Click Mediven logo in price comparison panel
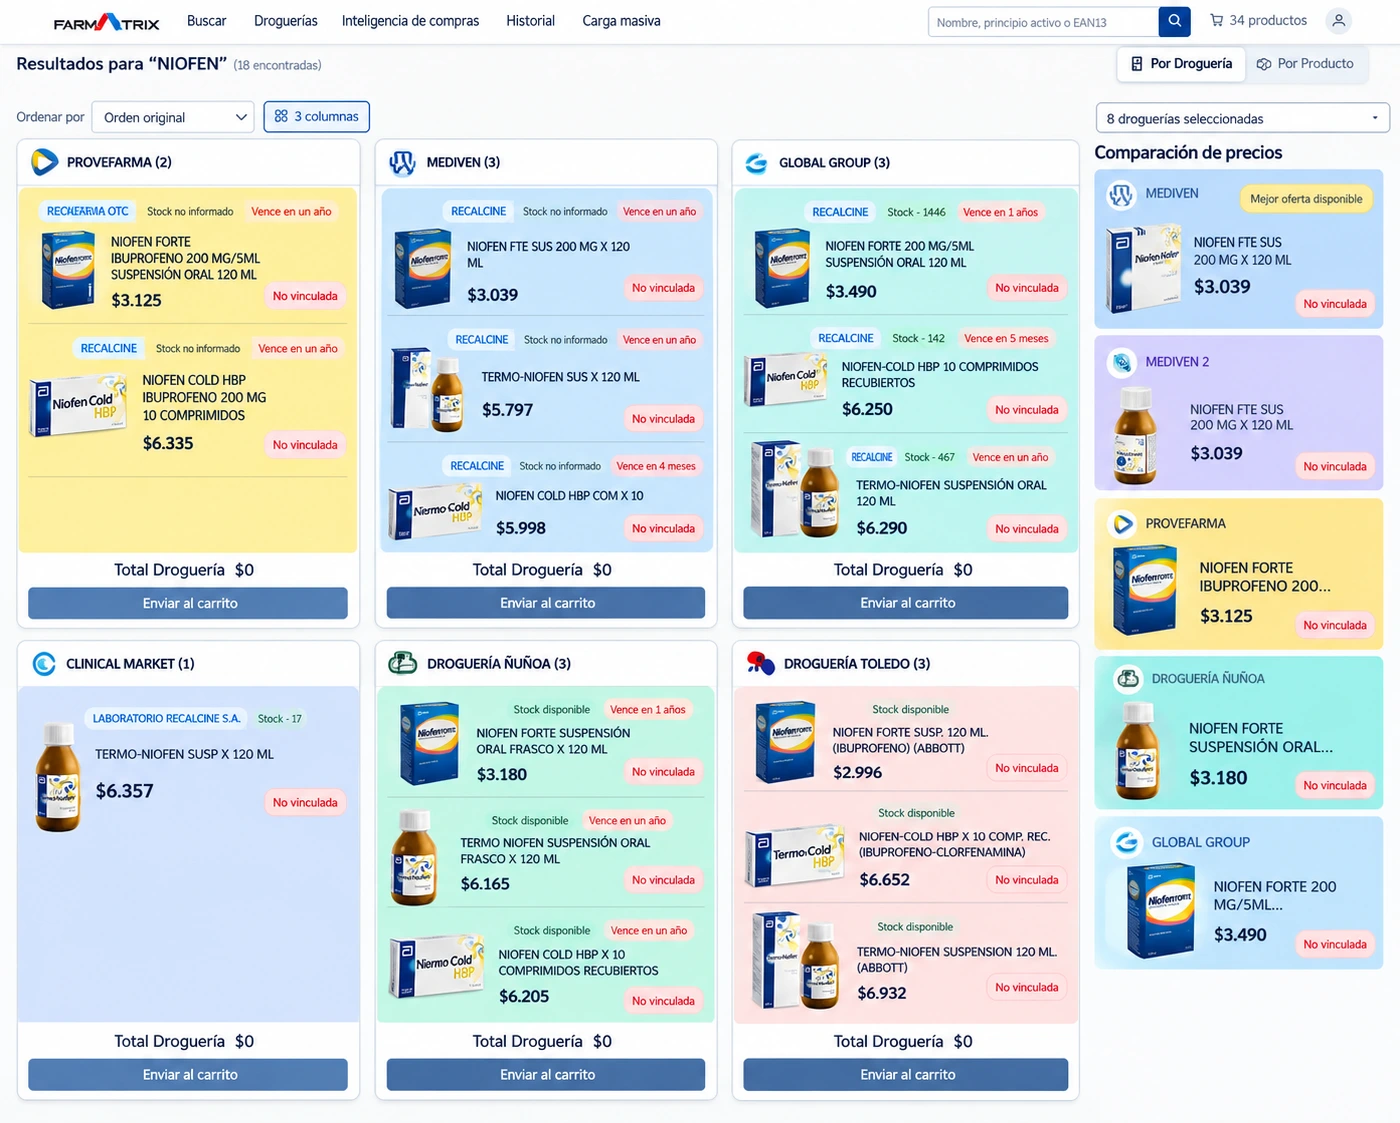This screenshot has height=1123, width=1400. coord(1121,195)
